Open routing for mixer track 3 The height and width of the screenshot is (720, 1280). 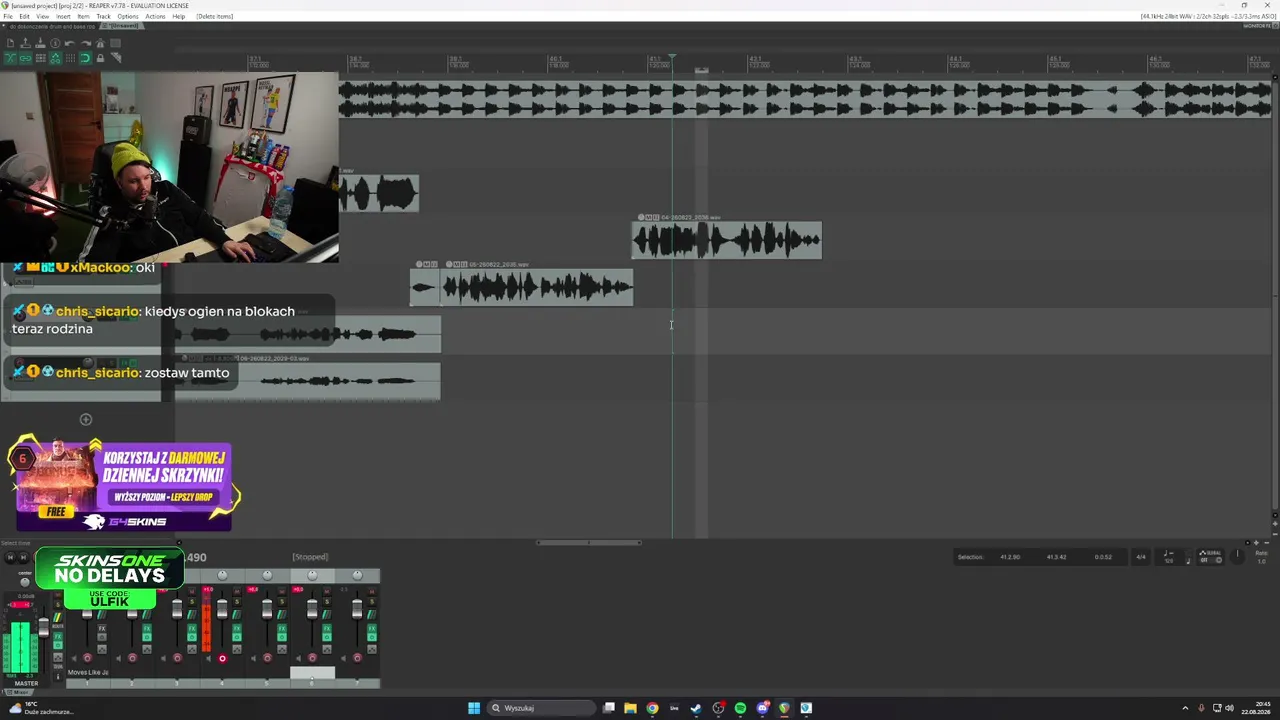[191, 615]
